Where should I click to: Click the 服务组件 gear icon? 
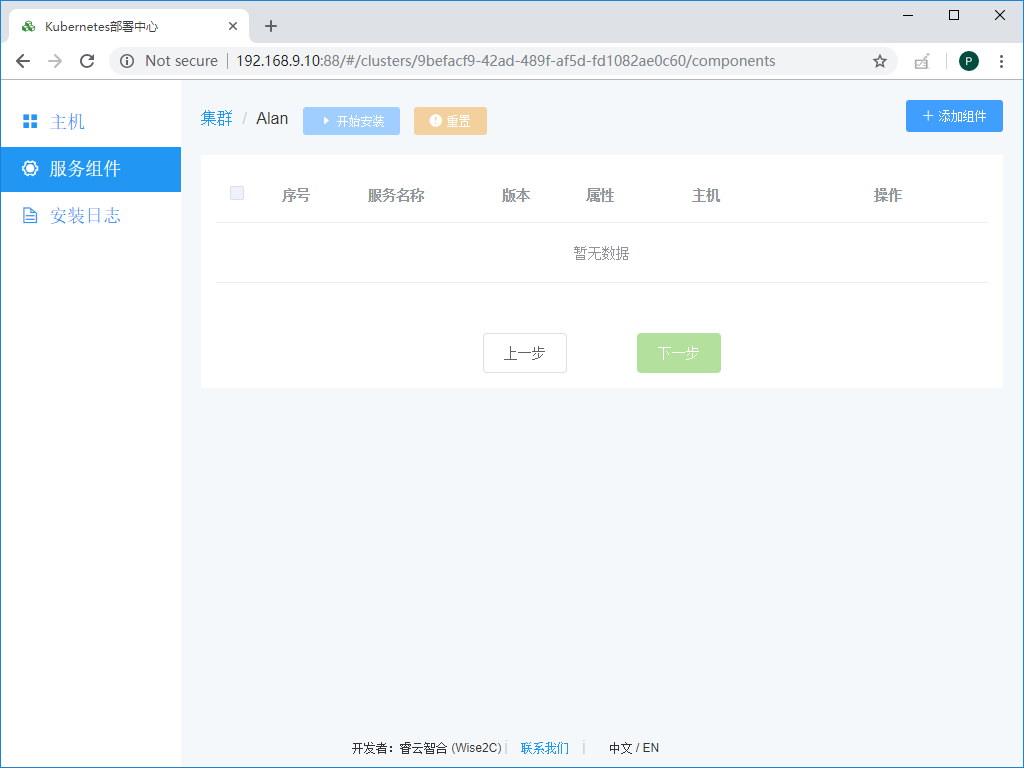(30, 169)
